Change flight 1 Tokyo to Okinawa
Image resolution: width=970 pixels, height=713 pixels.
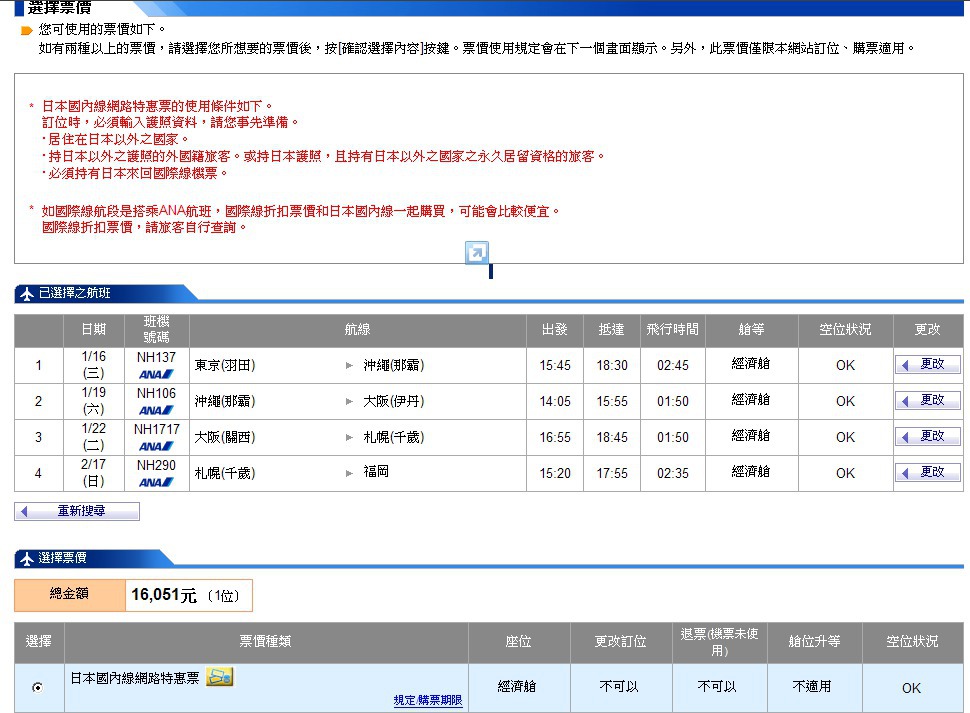(927, 364)
